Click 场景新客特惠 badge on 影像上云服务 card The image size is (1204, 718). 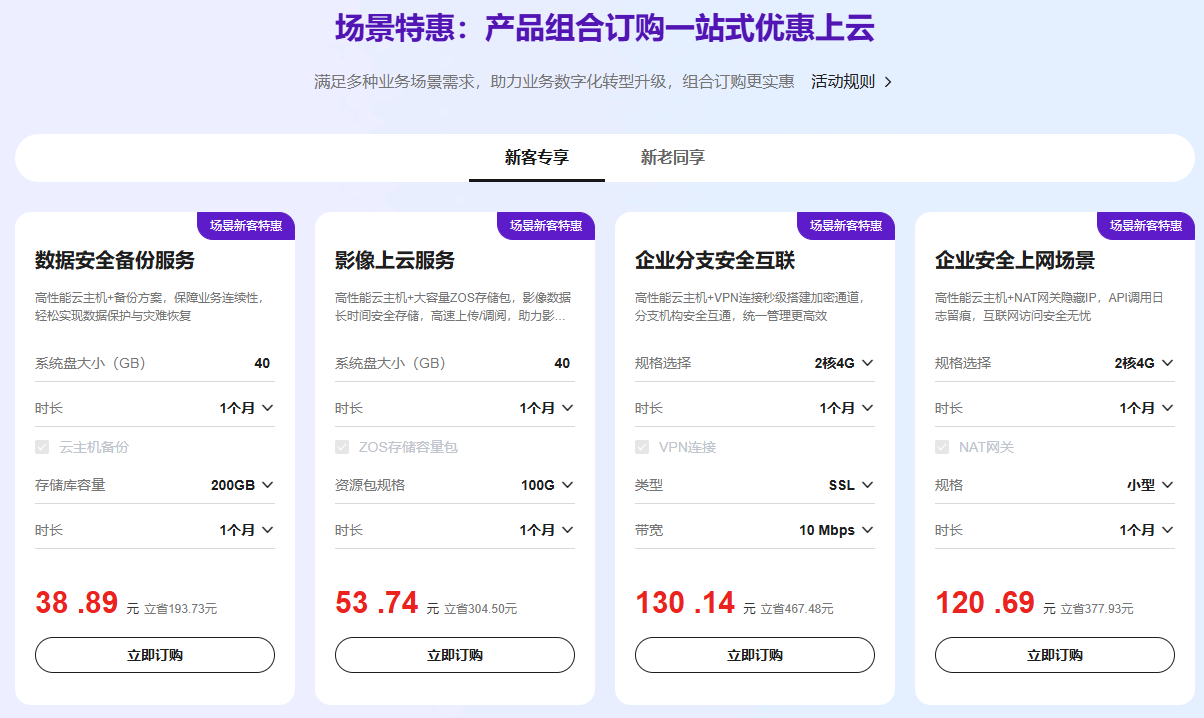pos(546,226)
